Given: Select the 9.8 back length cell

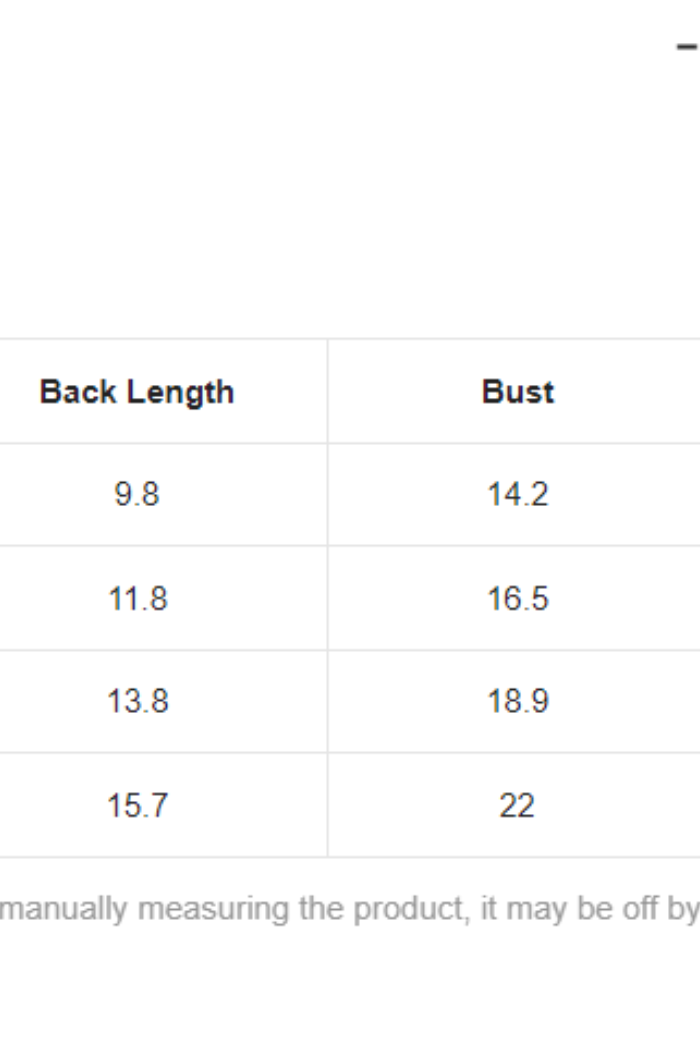Looking at the screenshot, I should click(137, 495).
